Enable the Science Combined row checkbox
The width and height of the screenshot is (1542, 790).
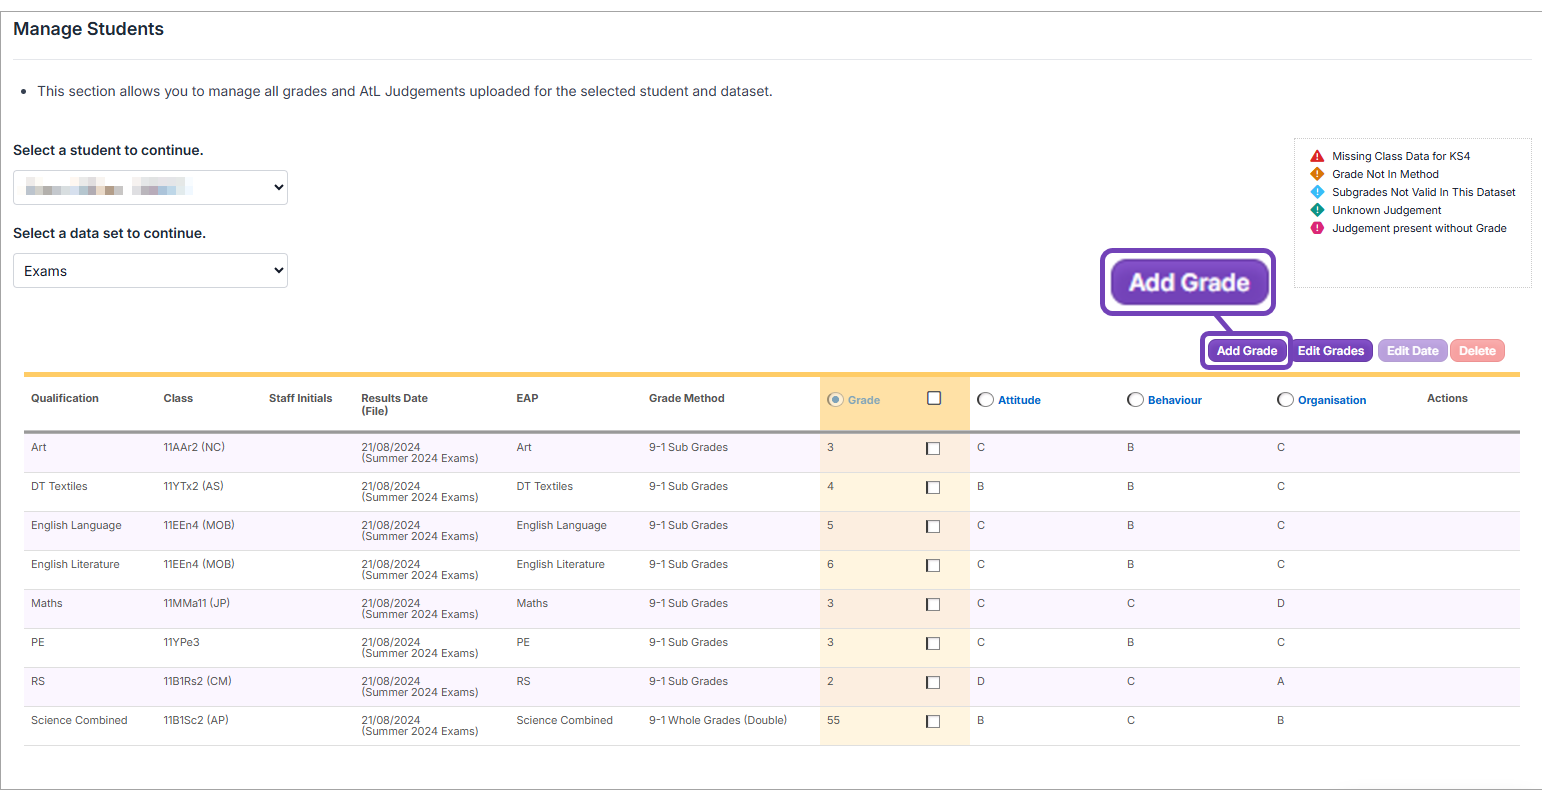pos(933,722)
